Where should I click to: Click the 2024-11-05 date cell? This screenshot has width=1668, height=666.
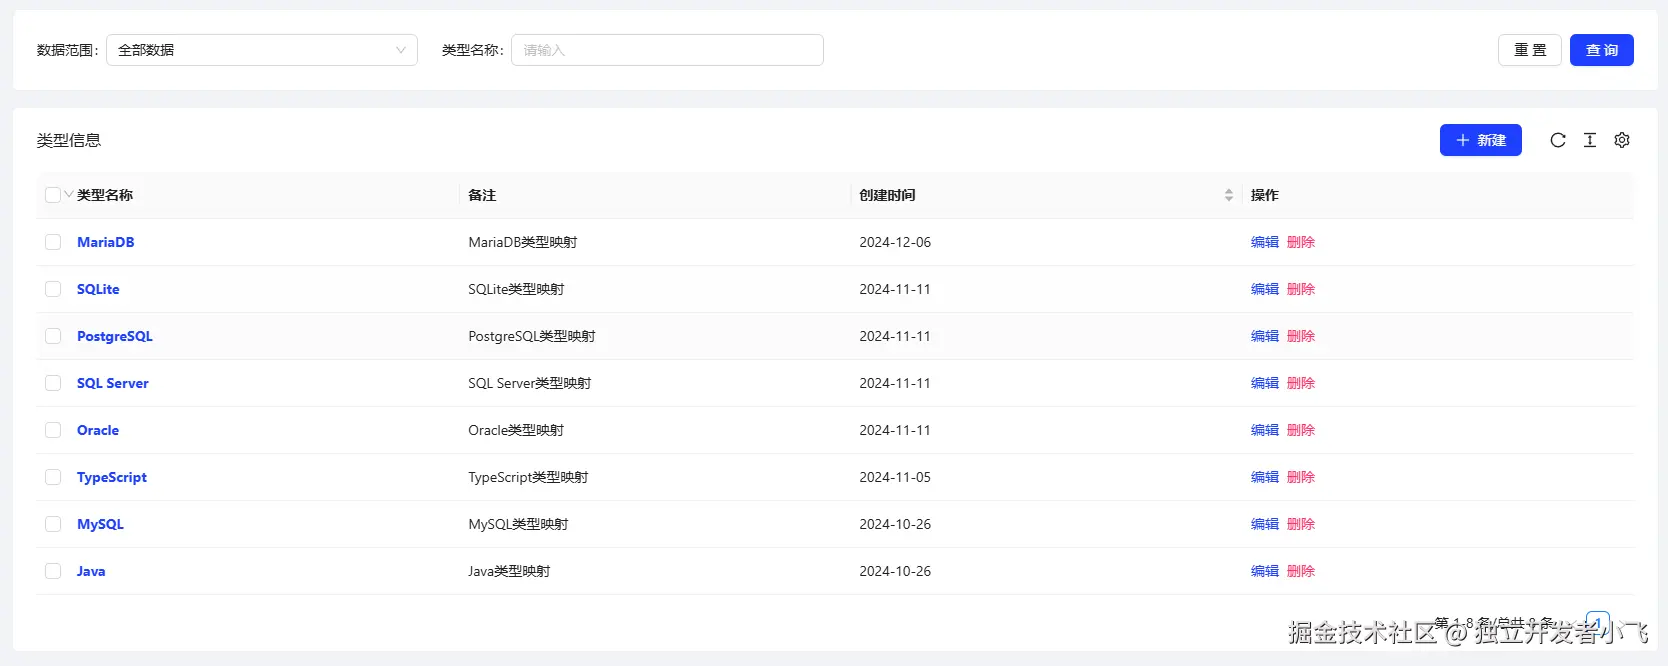pos(895,477)
